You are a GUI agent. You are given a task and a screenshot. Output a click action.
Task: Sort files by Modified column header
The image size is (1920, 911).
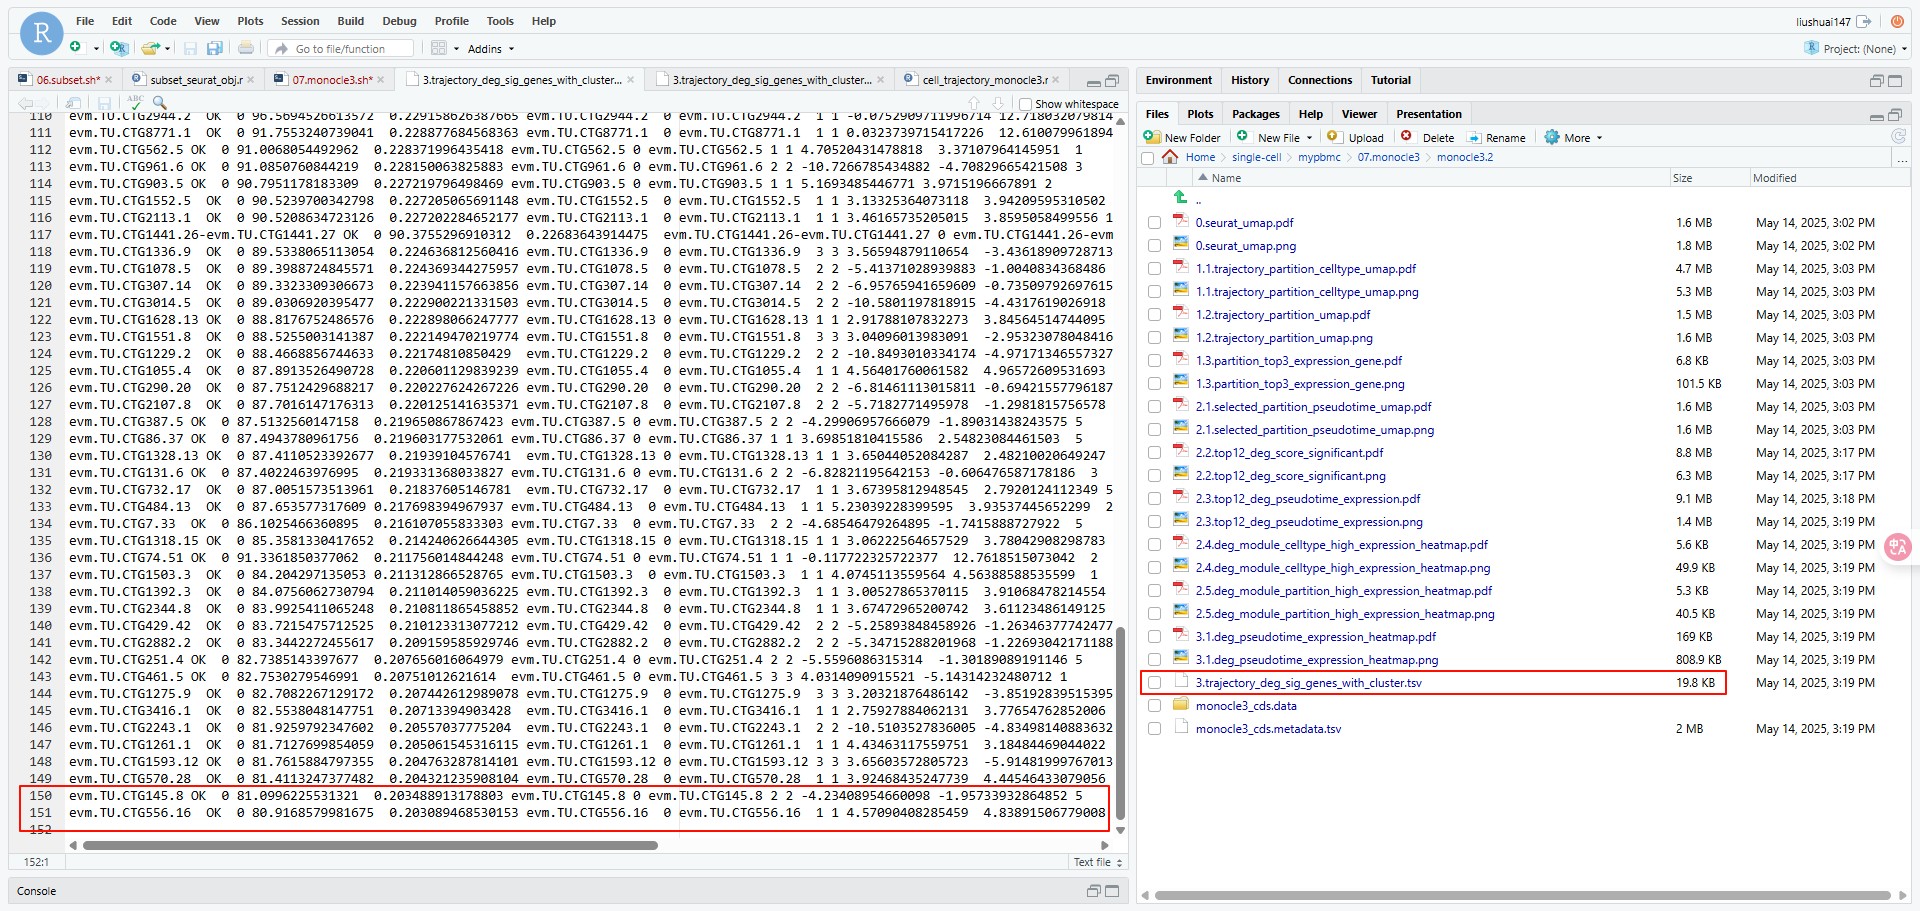coord(1774,178)
